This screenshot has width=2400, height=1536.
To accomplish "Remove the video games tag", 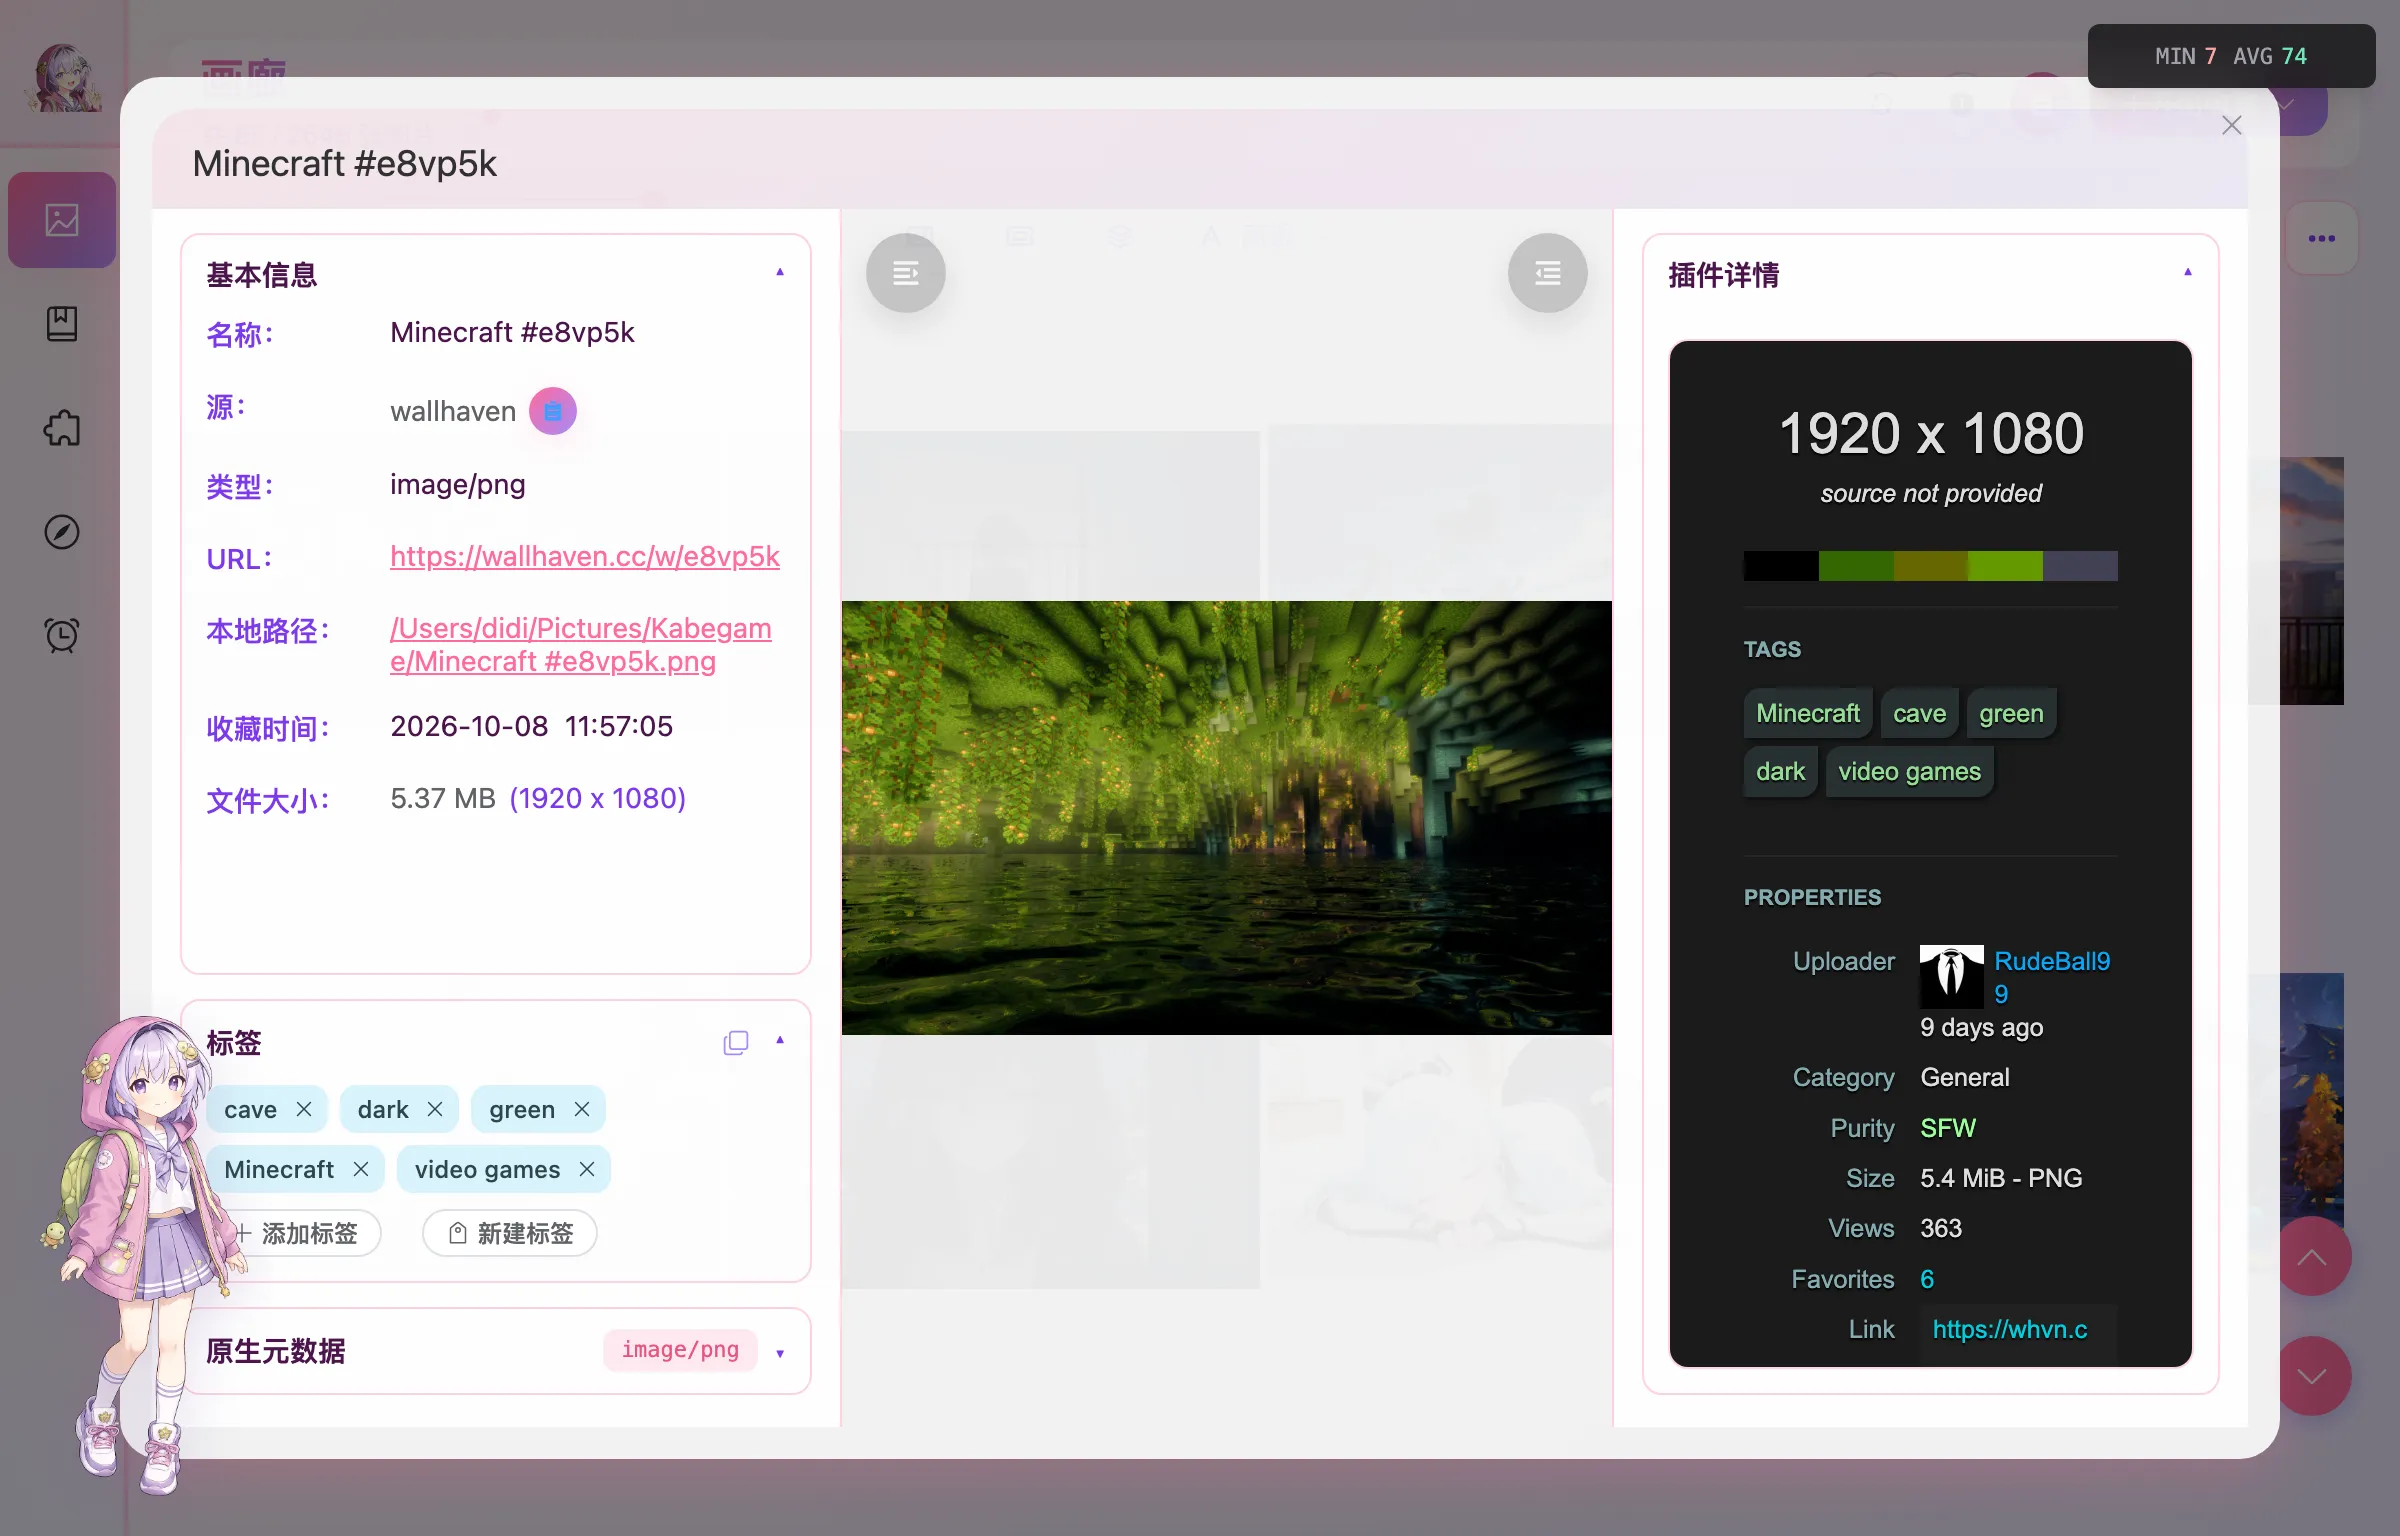I will [x=587, y=1169].
